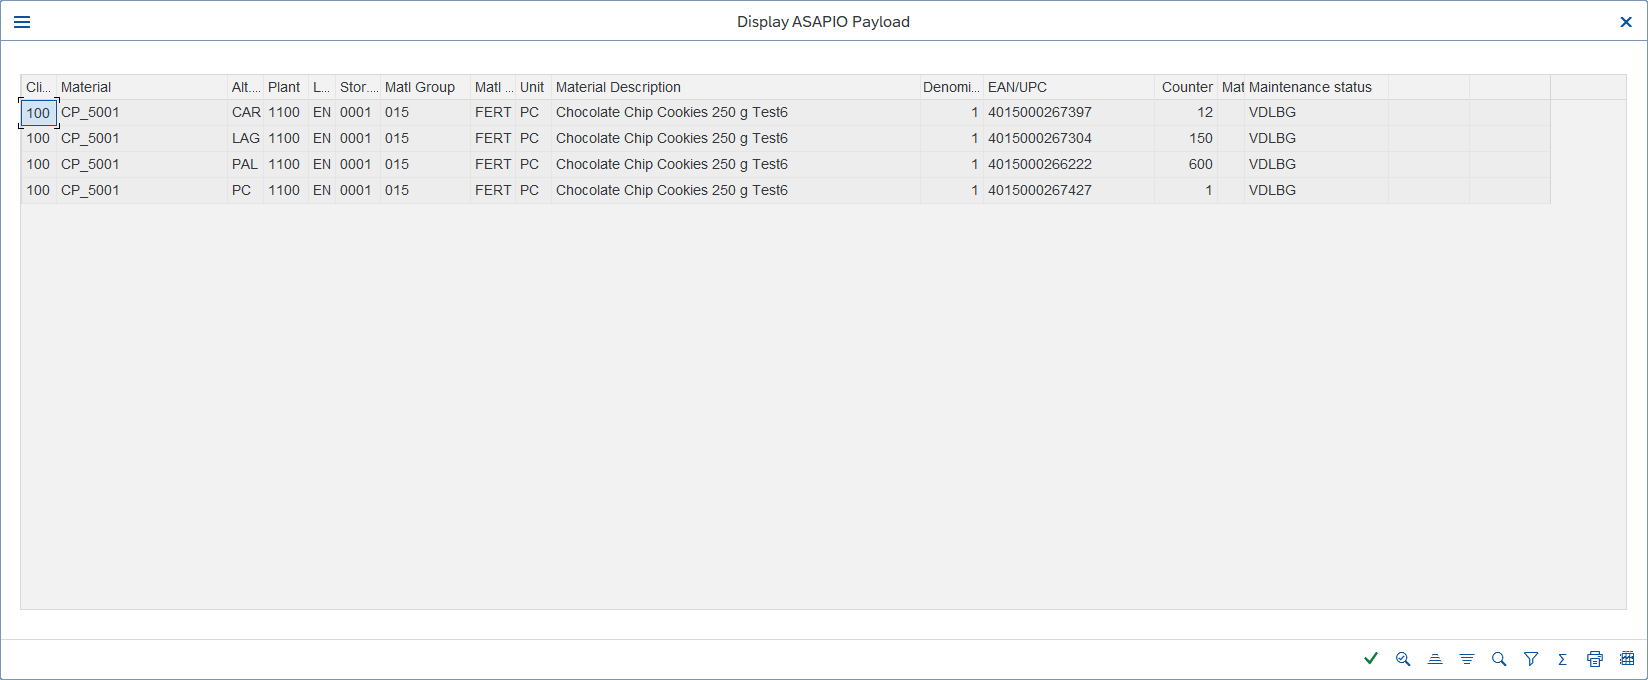Viewport: 1648px width, 680px height.
Task: Select the Unit column header
Action: [x=533, y=87]
